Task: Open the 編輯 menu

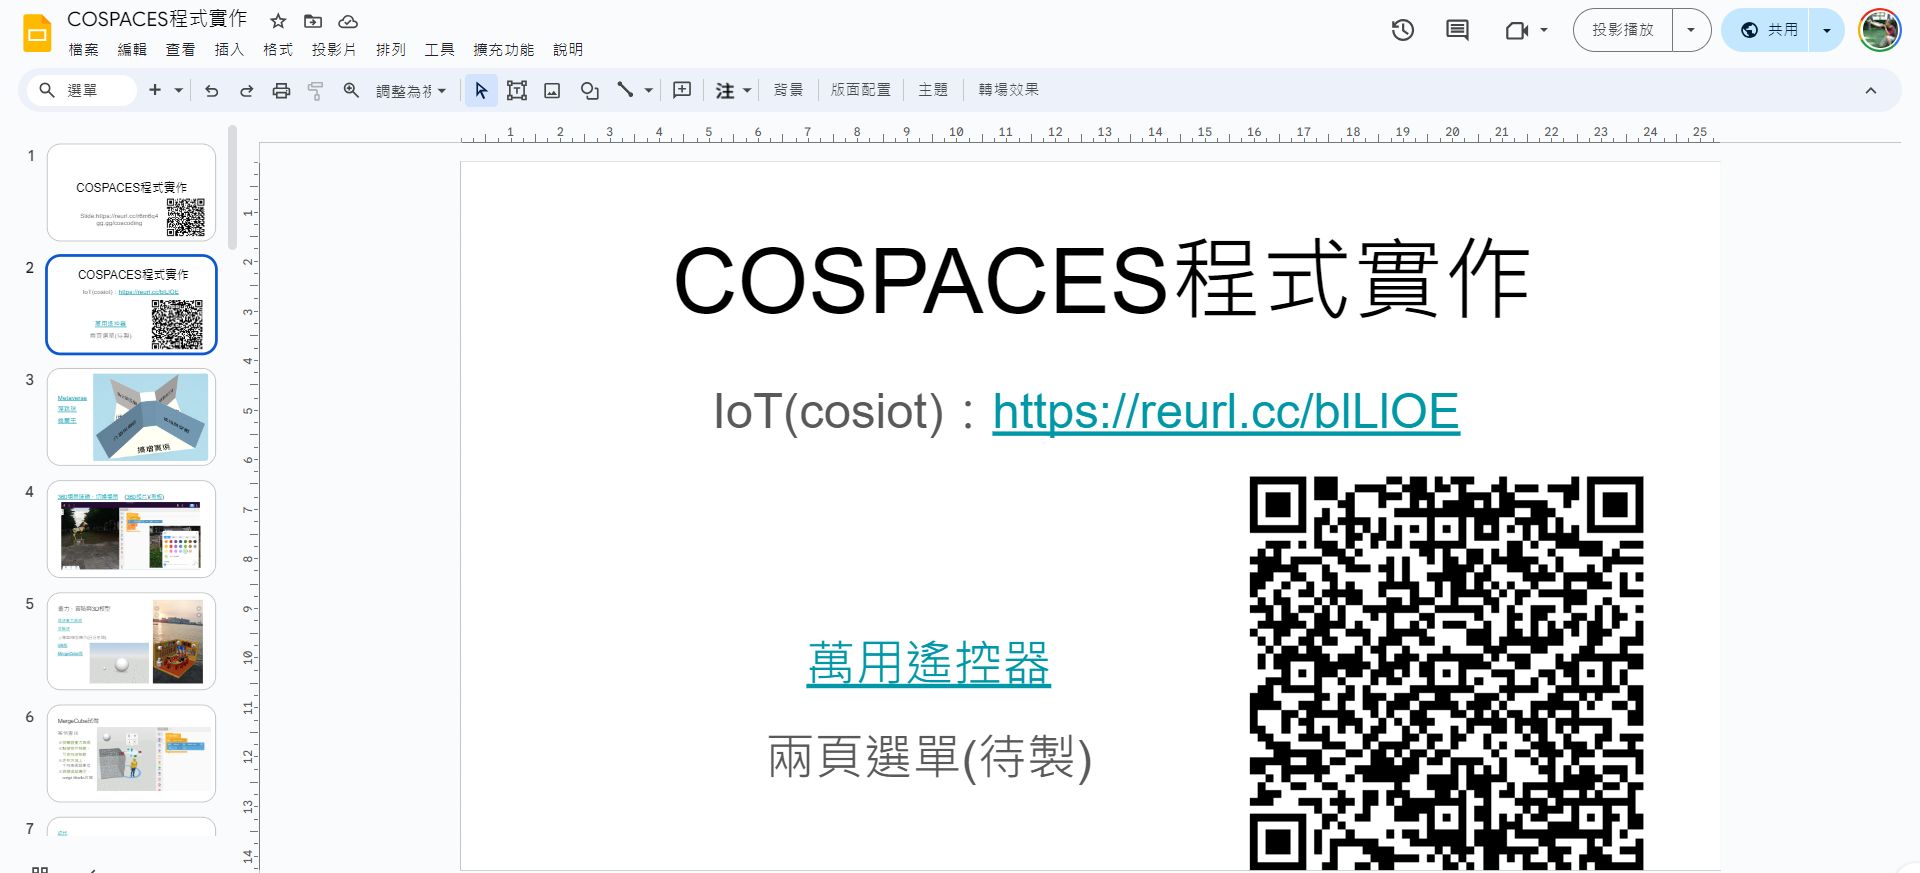Action: pos(132,49)
